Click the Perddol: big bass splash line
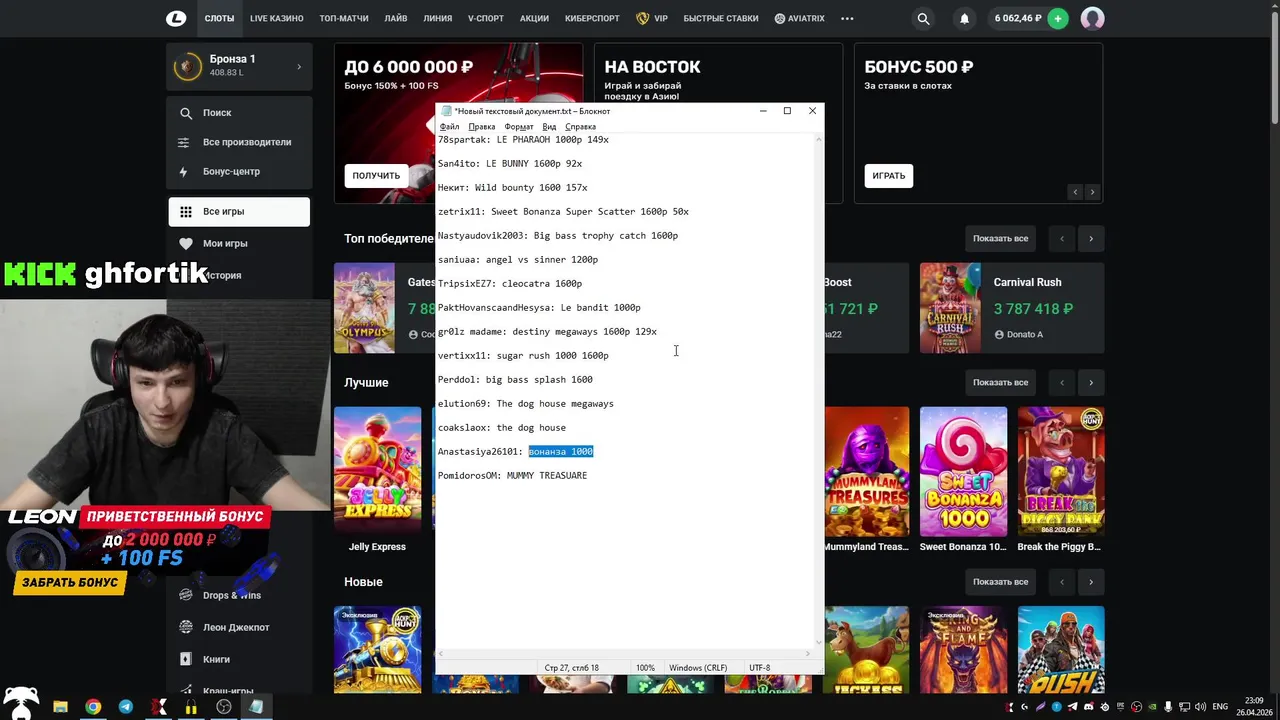The image size is (1280, 720). (515, 380)
